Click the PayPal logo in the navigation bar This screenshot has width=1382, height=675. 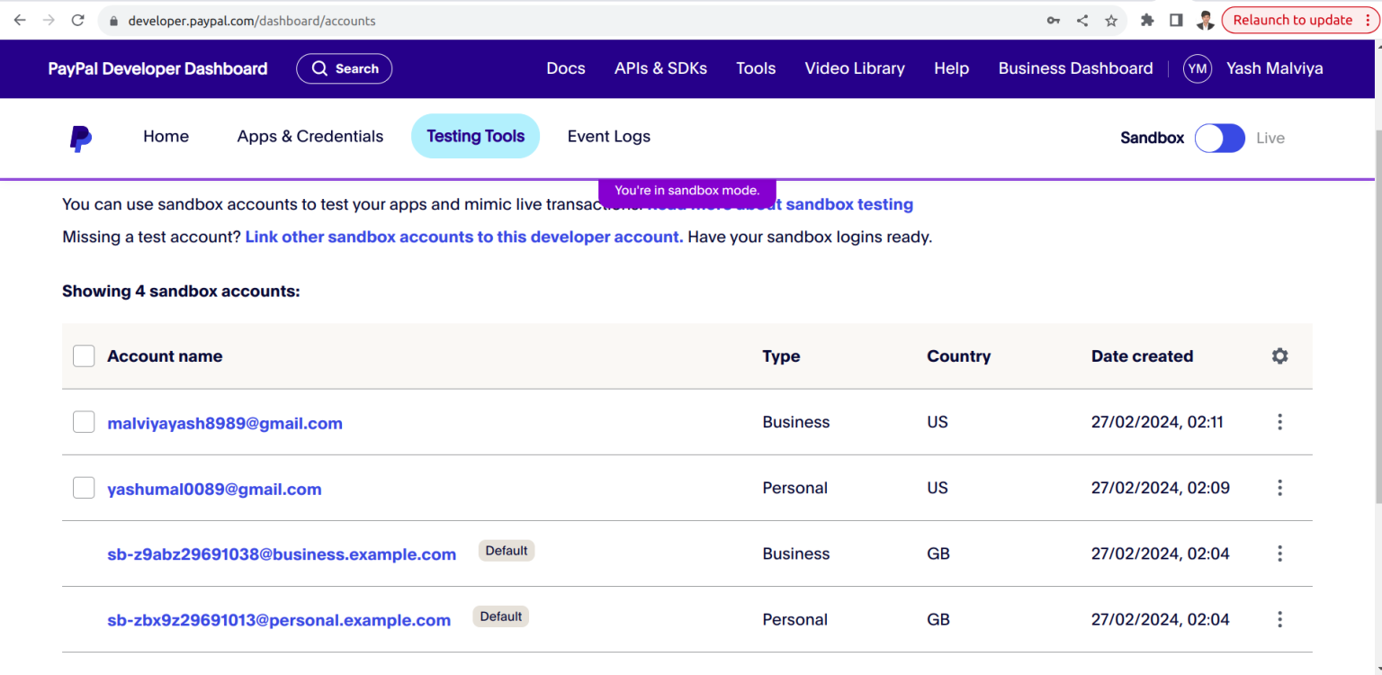(80, 137)
